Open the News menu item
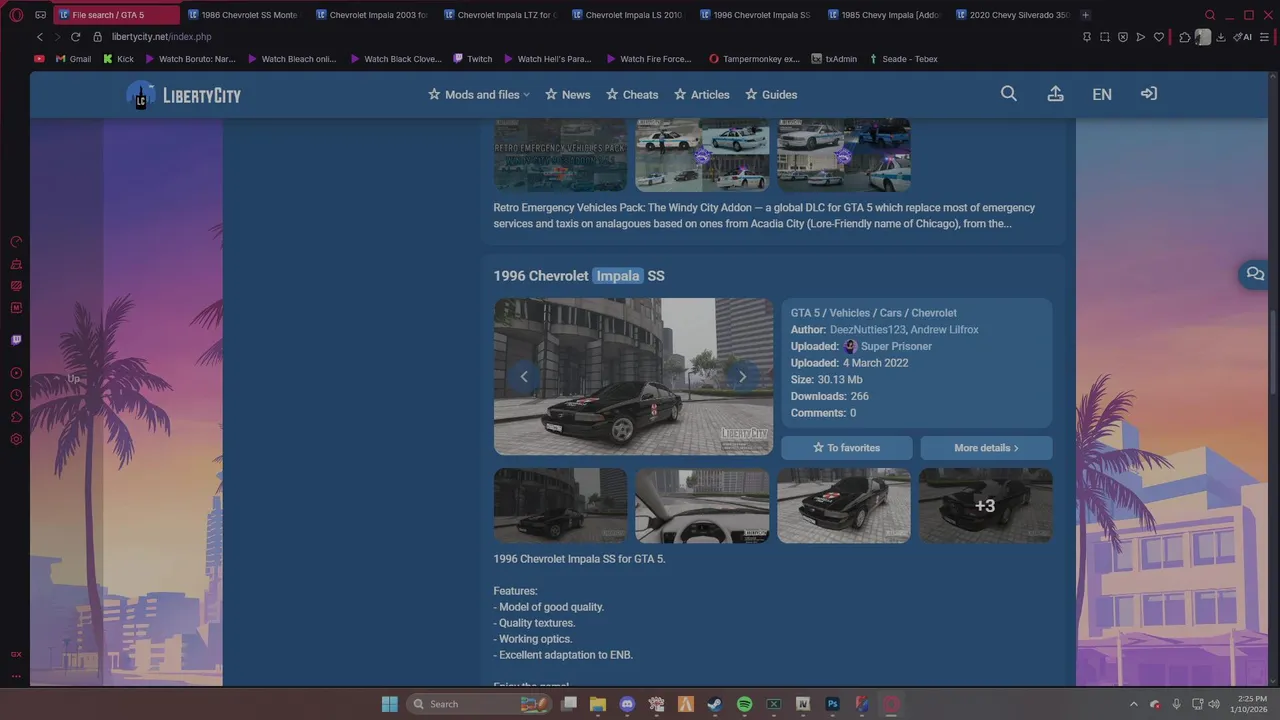1280x720 pixels. 568,95
